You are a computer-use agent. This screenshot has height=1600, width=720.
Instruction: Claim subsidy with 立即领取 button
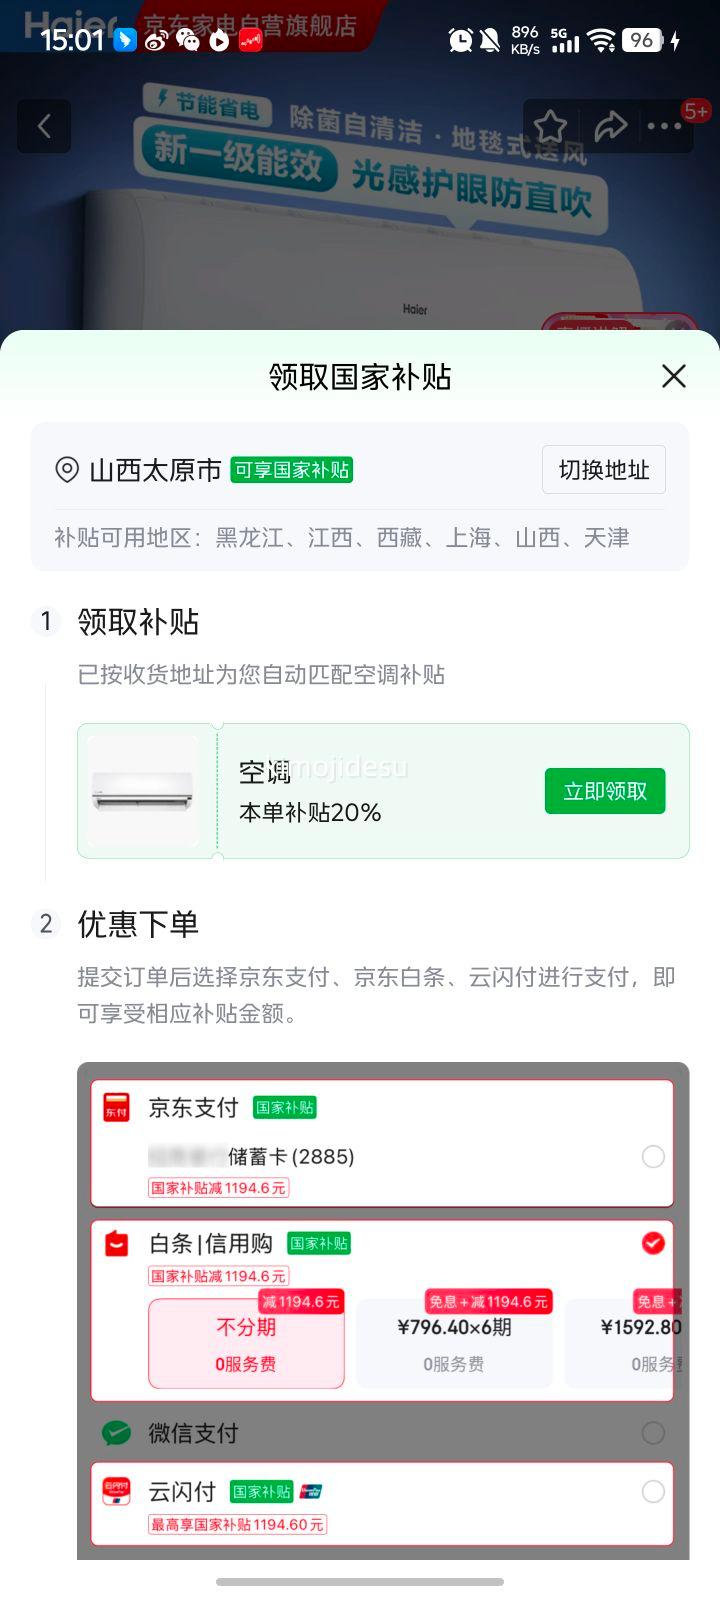click(605, 791)
